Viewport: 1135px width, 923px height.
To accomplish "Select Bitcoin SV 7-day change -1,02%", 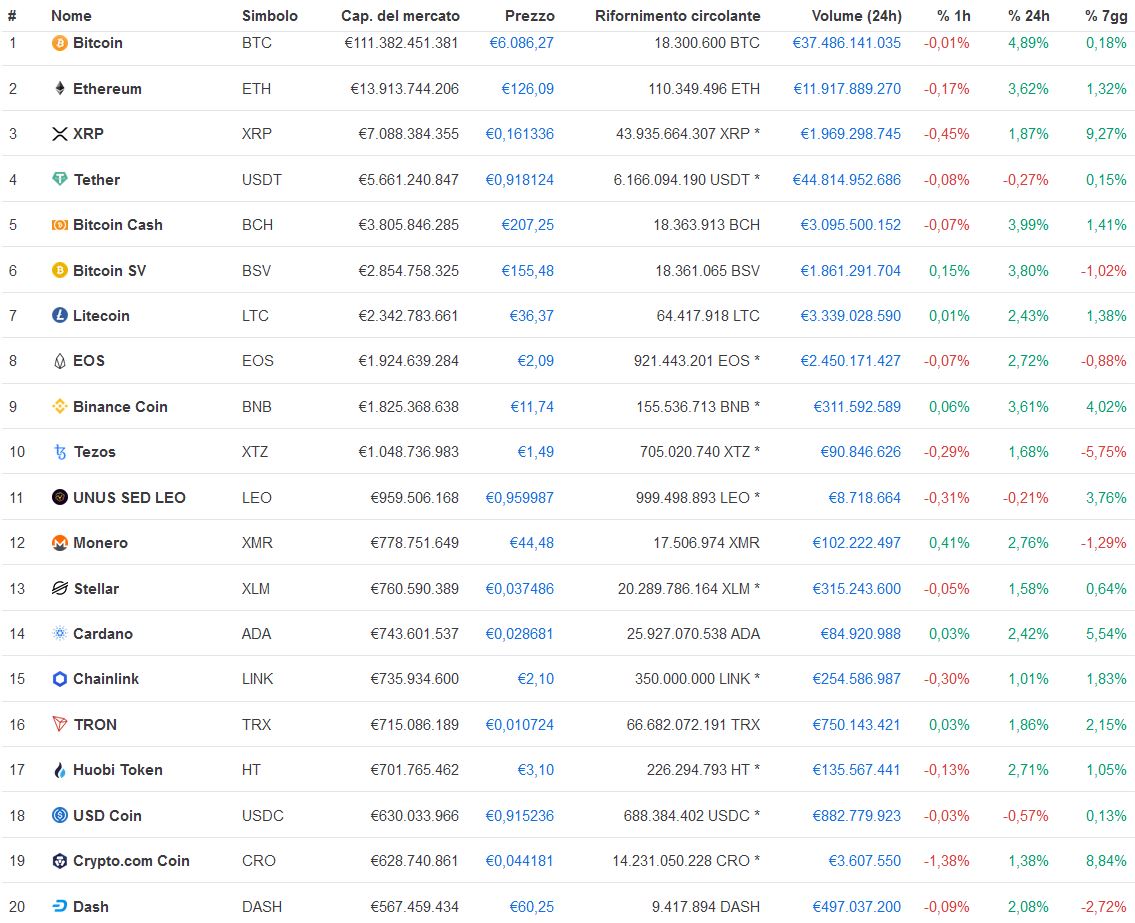I will tap(1104, 270).
